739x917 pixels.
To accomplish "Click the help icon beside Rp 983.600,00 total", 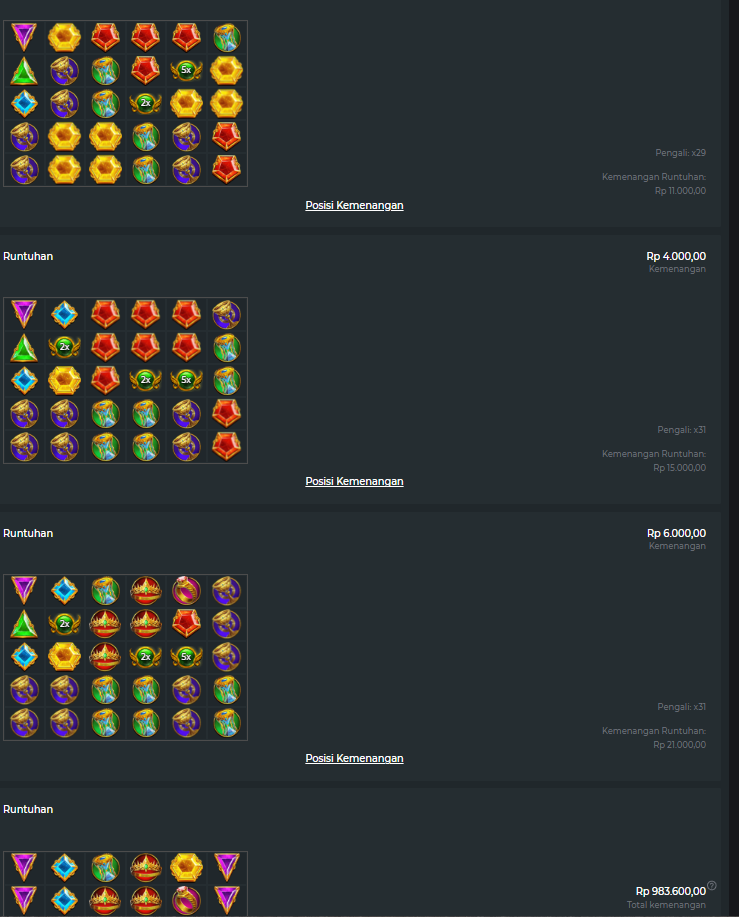I will tap(712, 885).
